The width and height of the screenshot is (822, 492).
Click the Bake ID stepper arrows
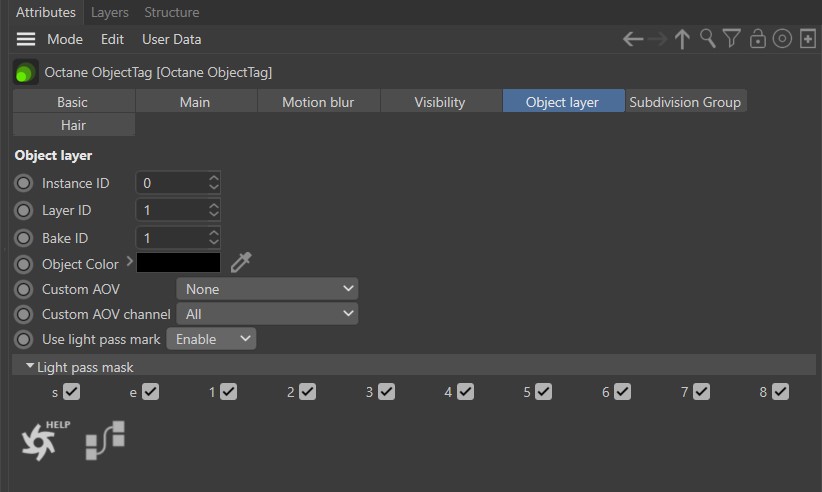tap(213, 238)
